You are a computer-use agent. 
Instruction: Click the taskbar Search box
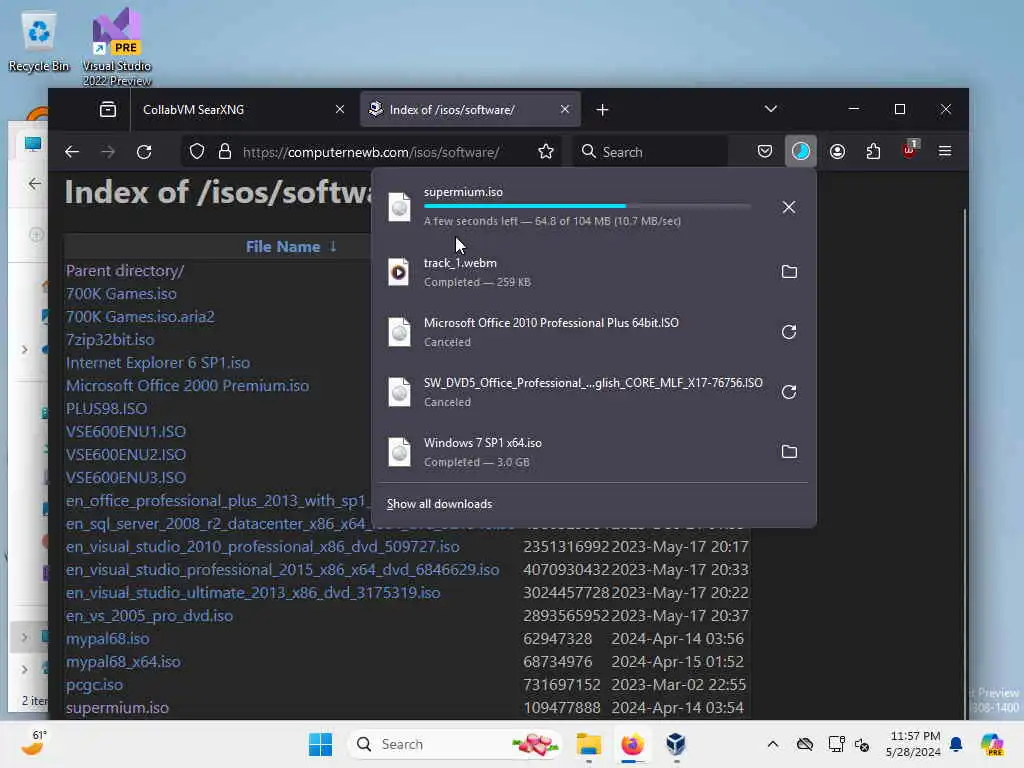point(456,744)
